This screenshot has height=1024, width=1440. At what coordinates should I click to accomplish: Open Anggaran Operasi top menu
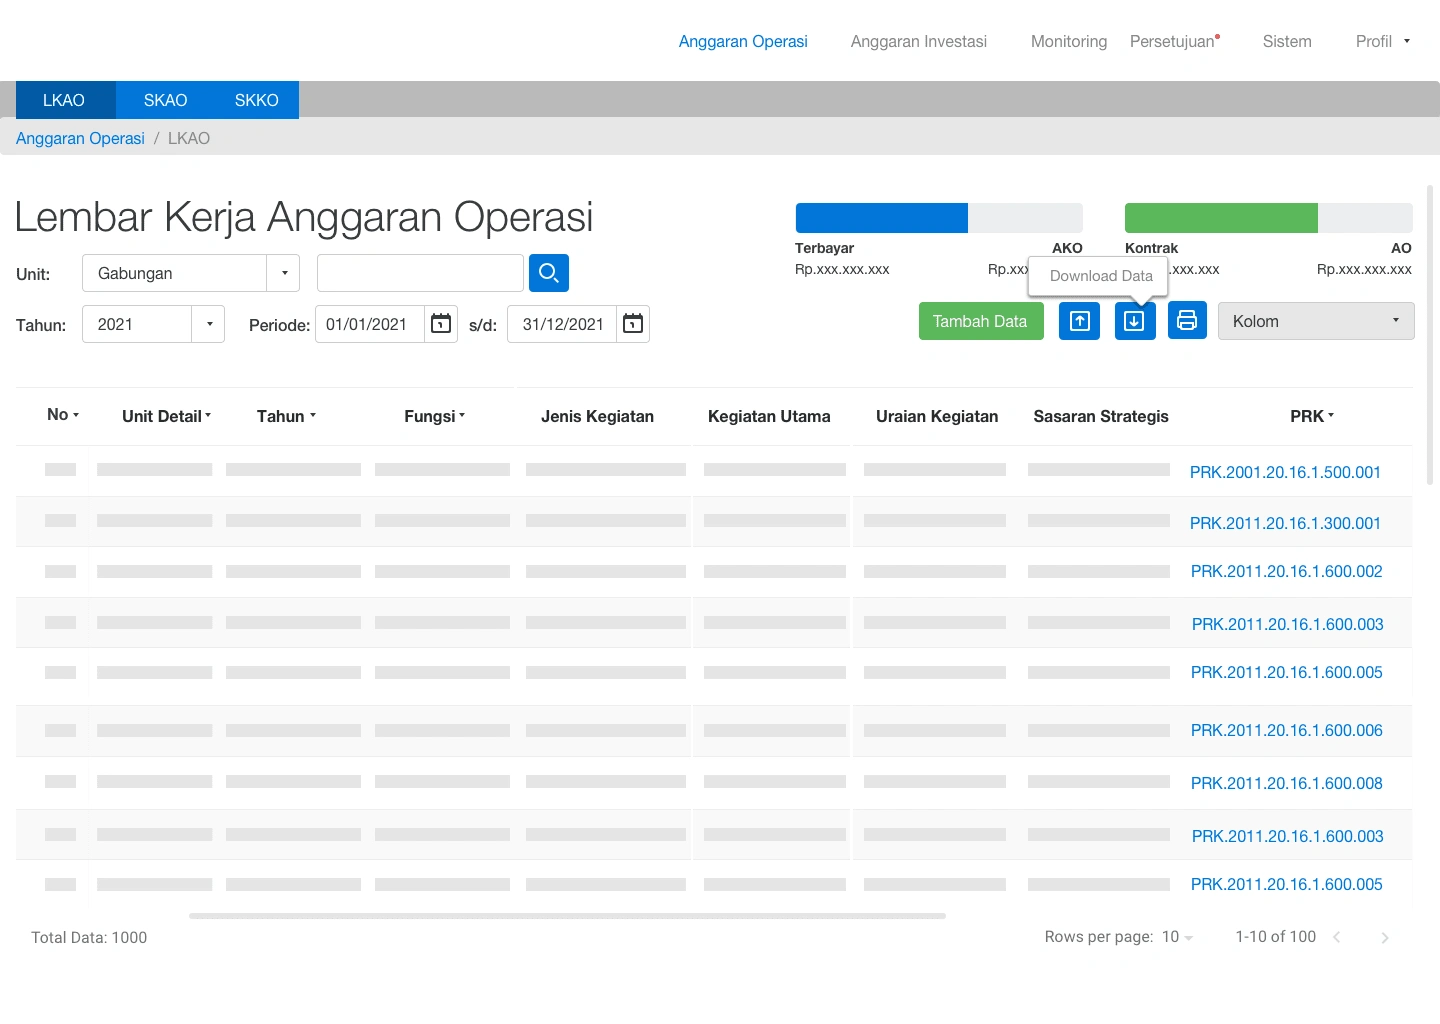[x=743, y=41]
